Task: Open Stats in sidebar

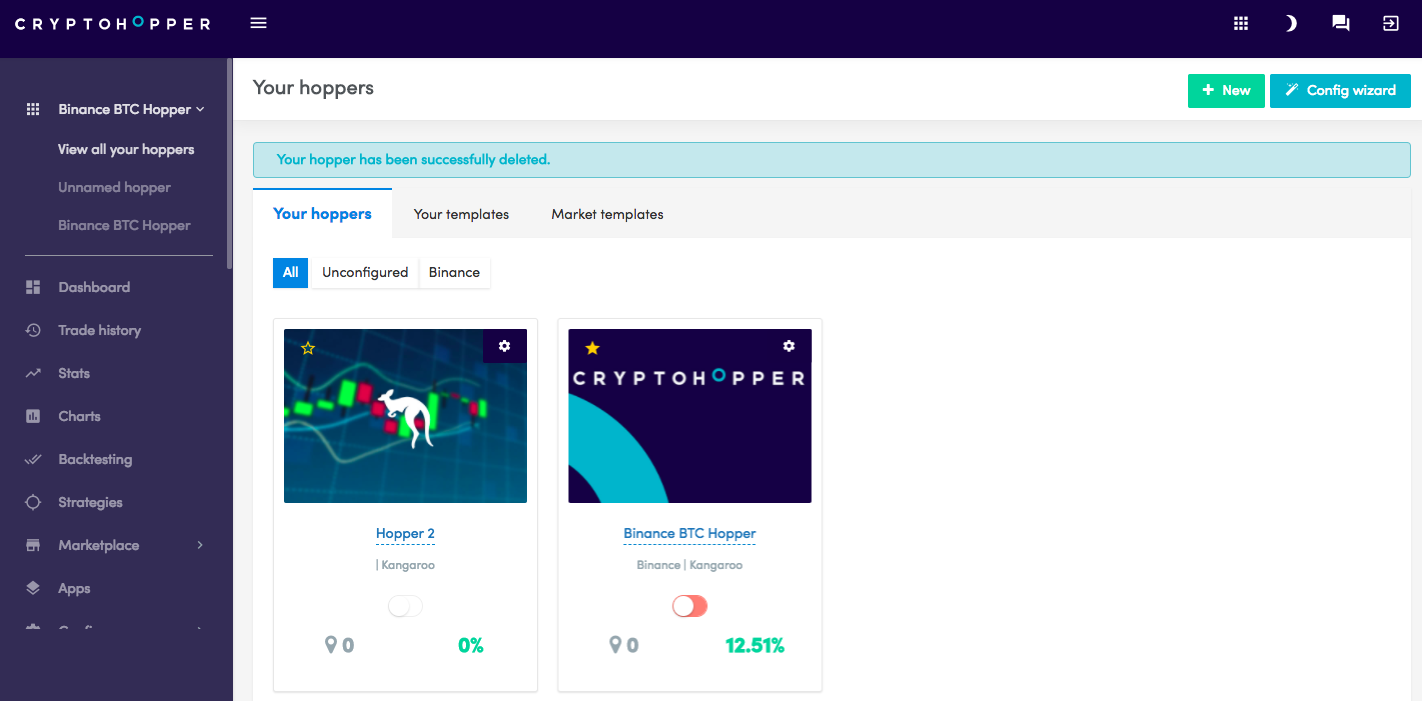Action: pos(74,373)
